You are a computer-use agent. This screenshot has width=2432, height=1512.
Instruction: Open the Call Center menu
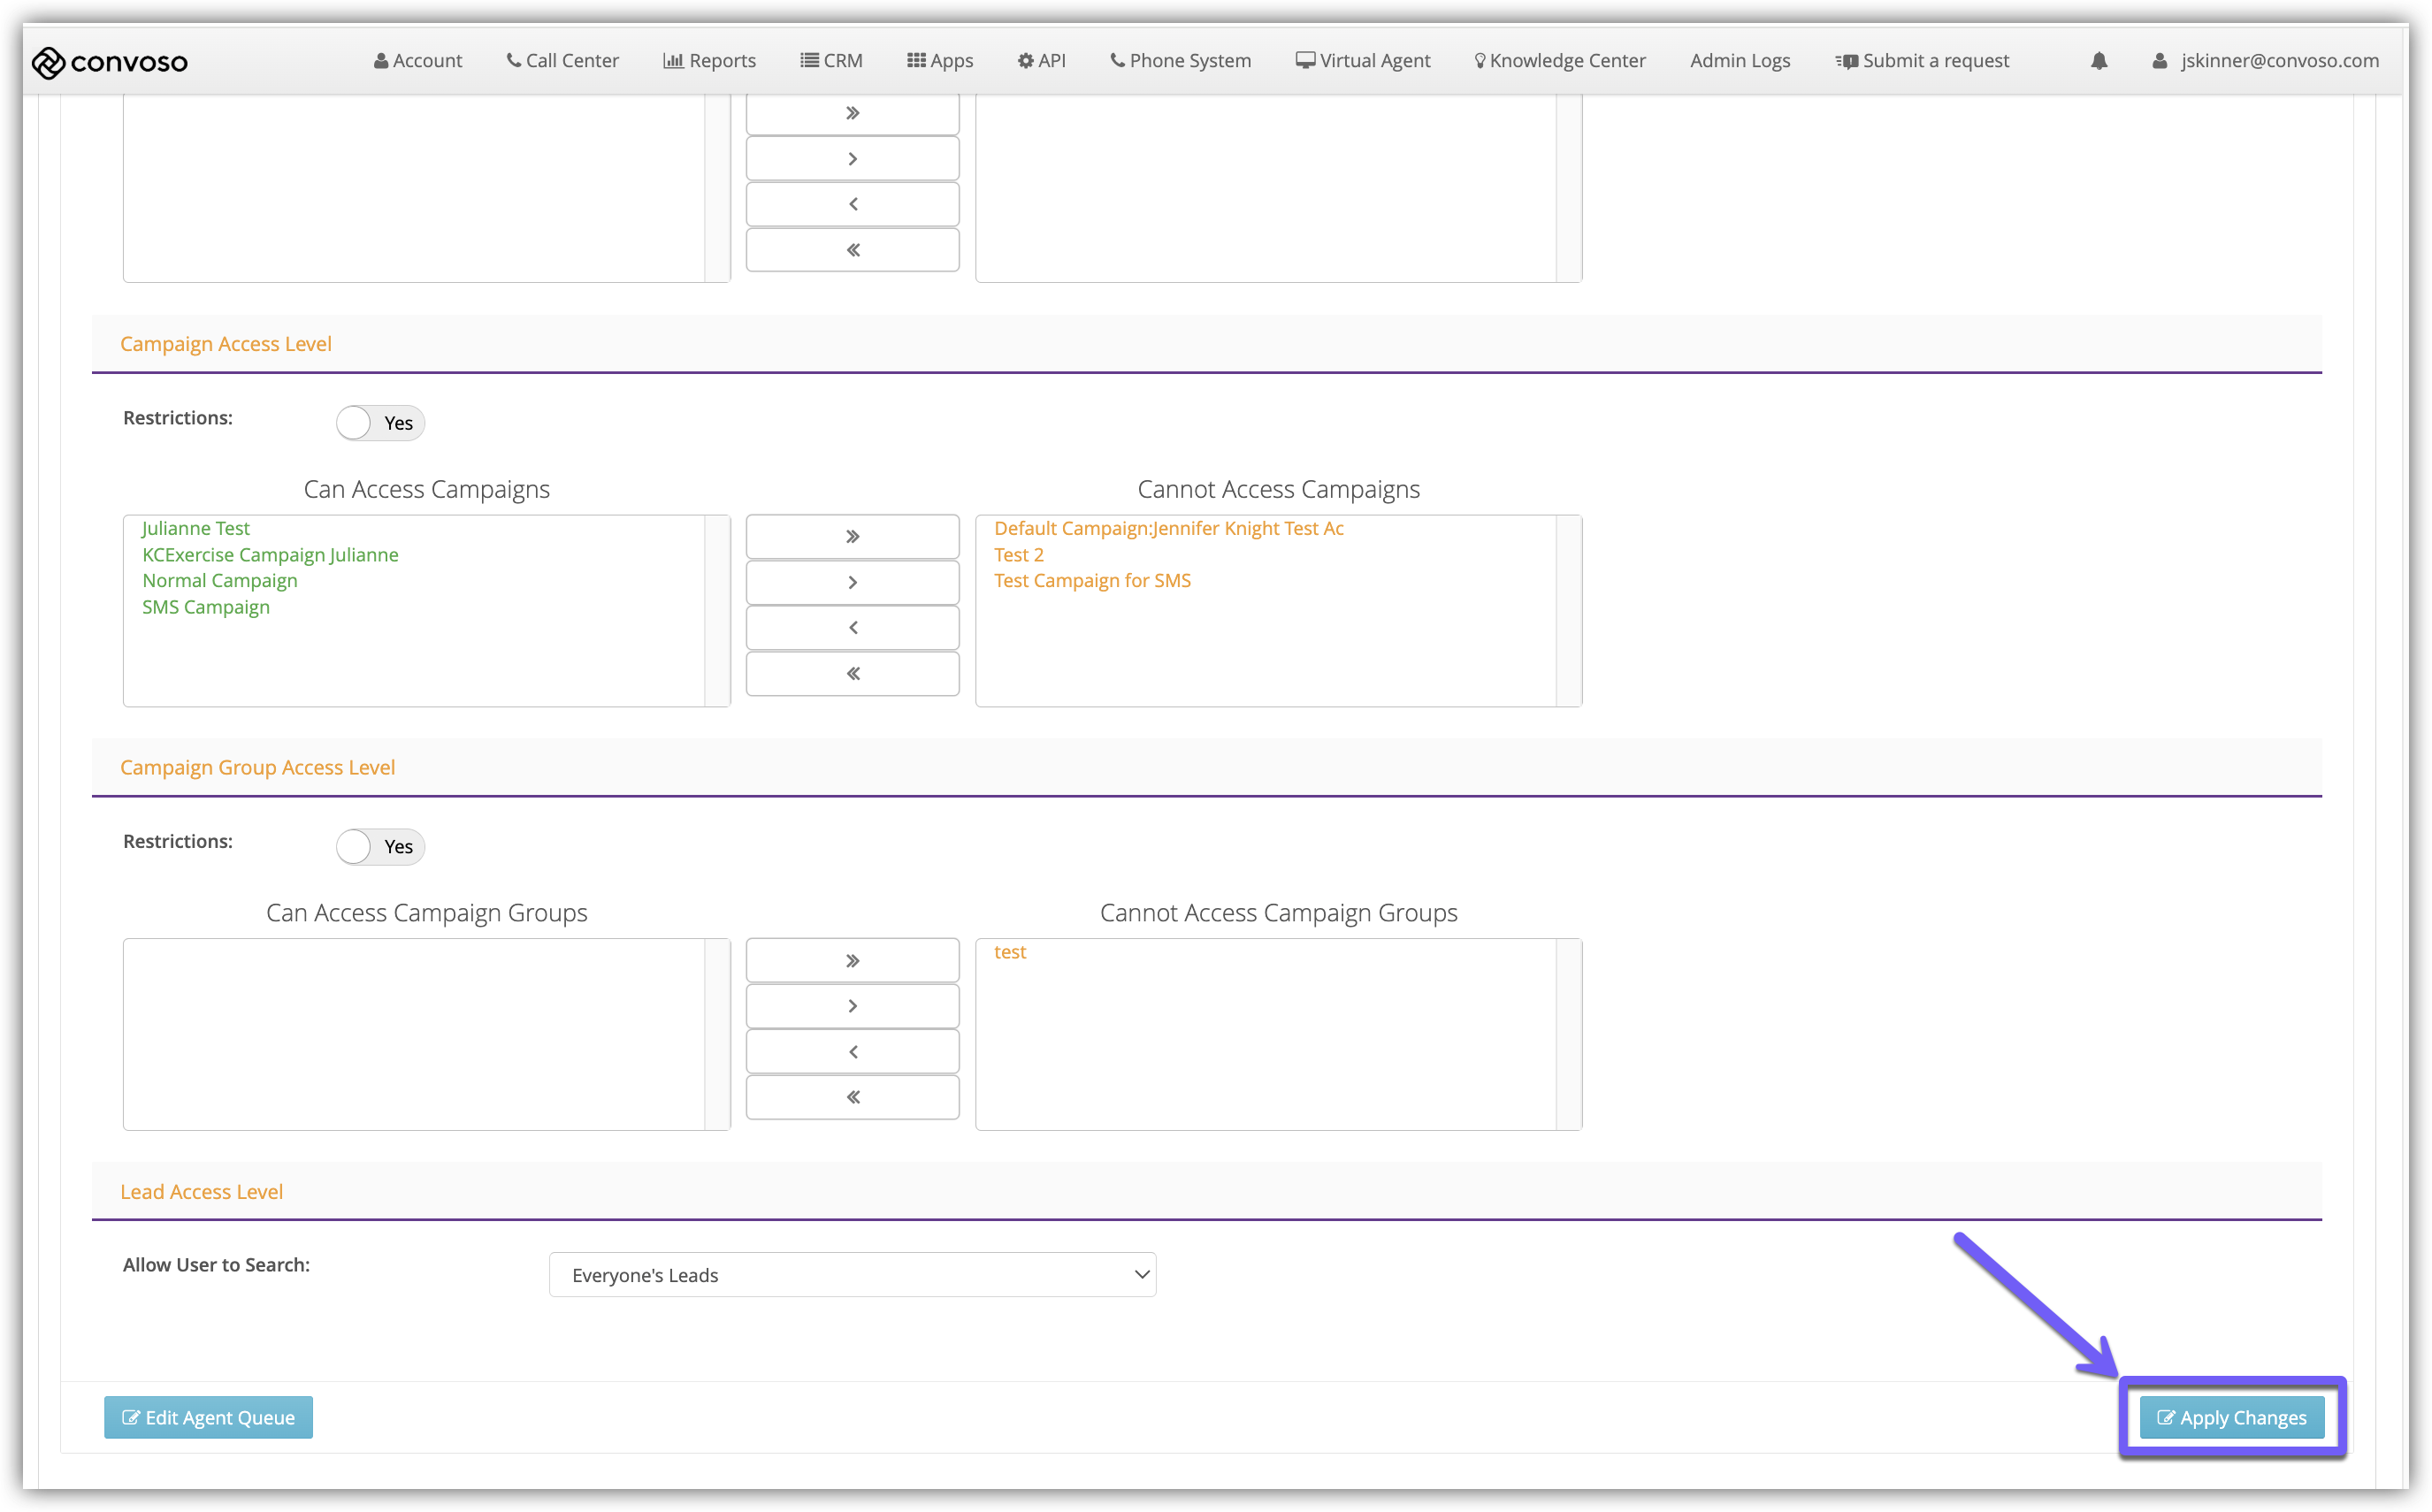click(562, 61)
